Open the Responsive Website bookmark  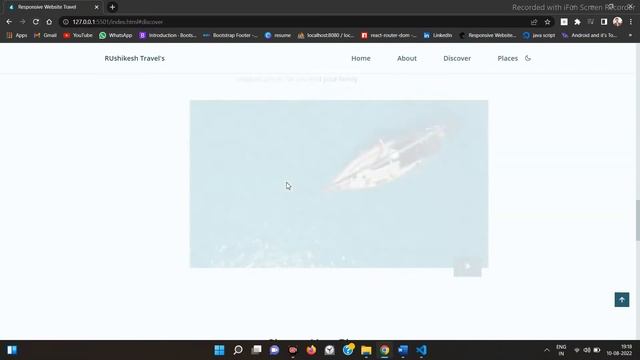488,36
